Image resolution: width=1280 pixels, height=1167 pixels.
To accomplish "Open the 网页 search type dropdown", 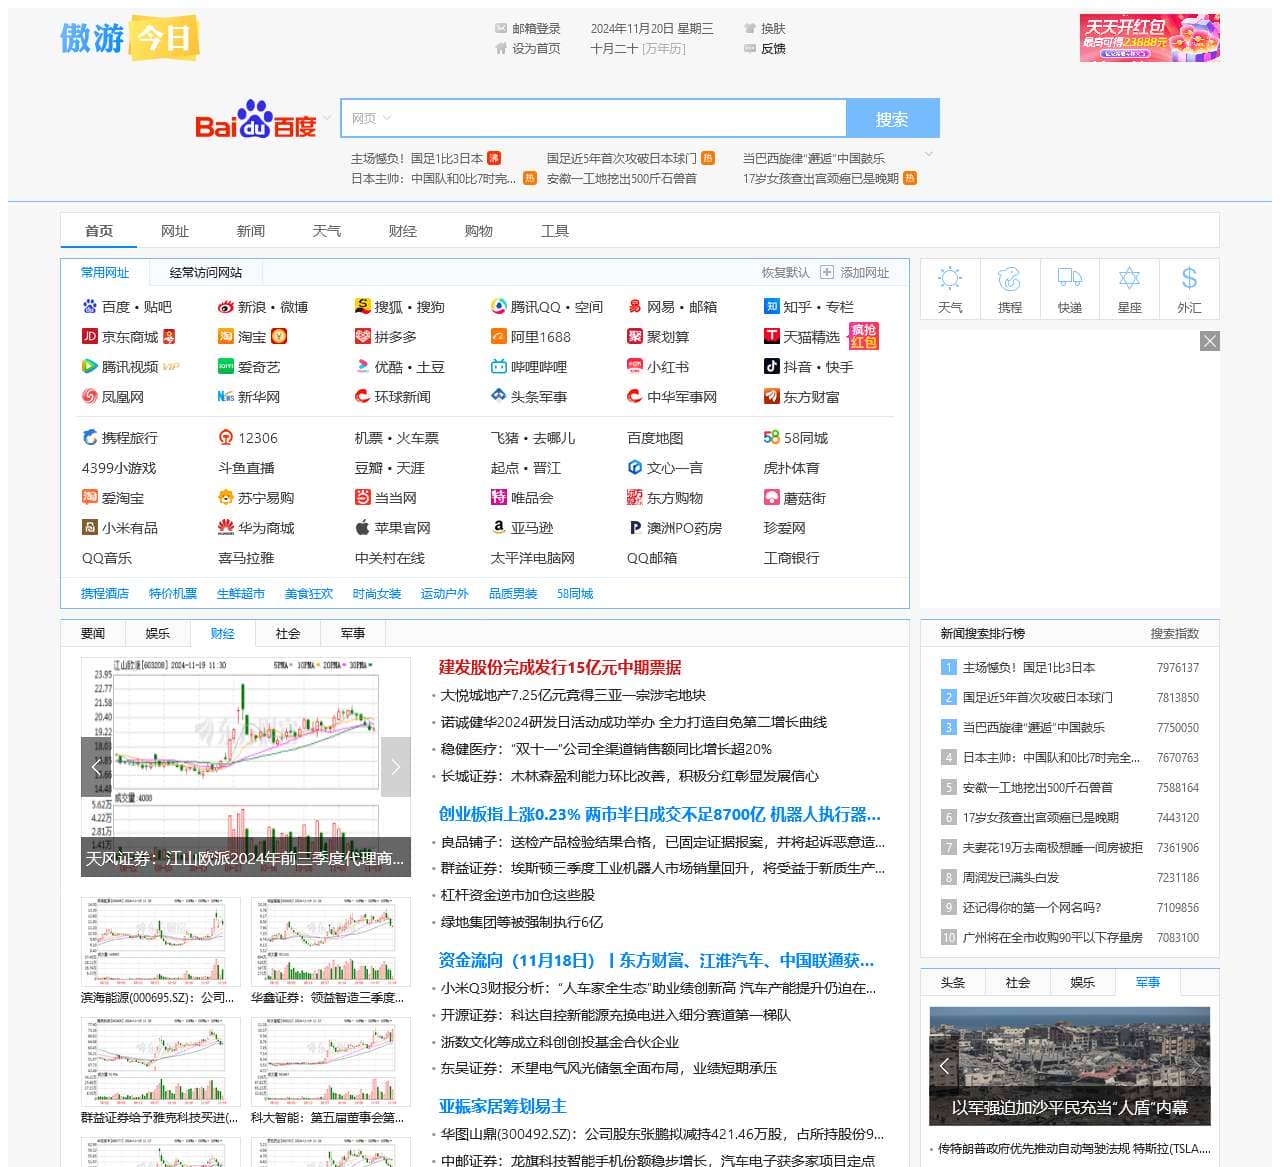I will [x=371, y=118].
